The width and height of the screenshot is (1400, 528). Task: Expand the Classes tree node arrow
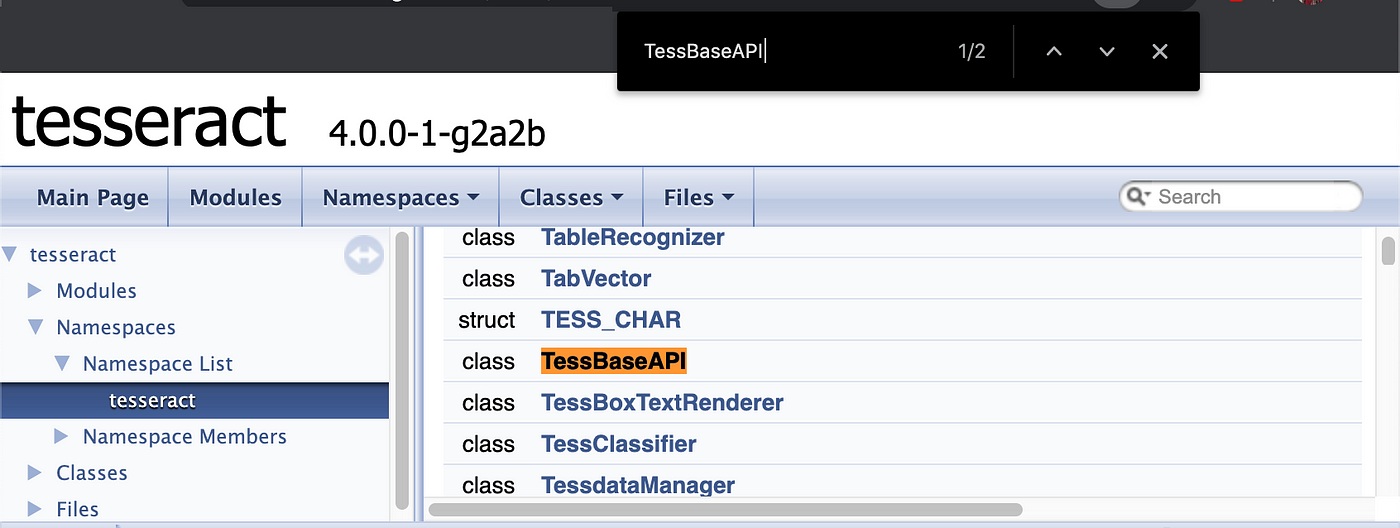point(35,472)
